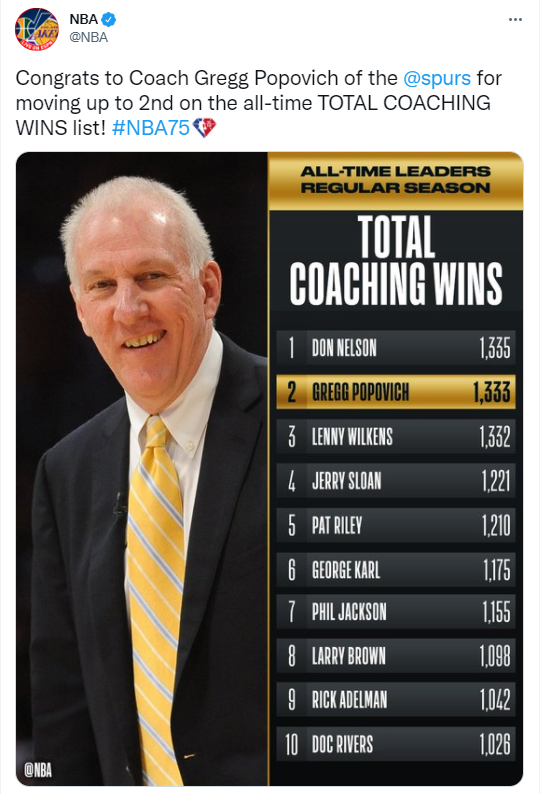Click the Doc Rivers row
Viewport: 540px width, 794px height.
click(x=396, y=744)
